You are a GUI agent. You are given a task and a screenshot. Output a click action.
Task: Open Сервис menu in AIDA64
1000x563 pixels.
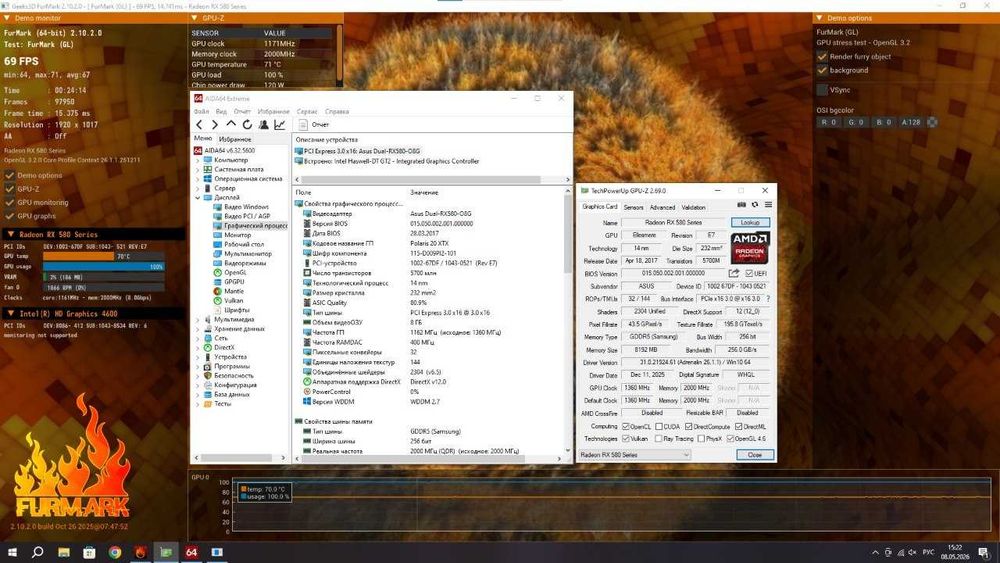[x=307, y=112]
